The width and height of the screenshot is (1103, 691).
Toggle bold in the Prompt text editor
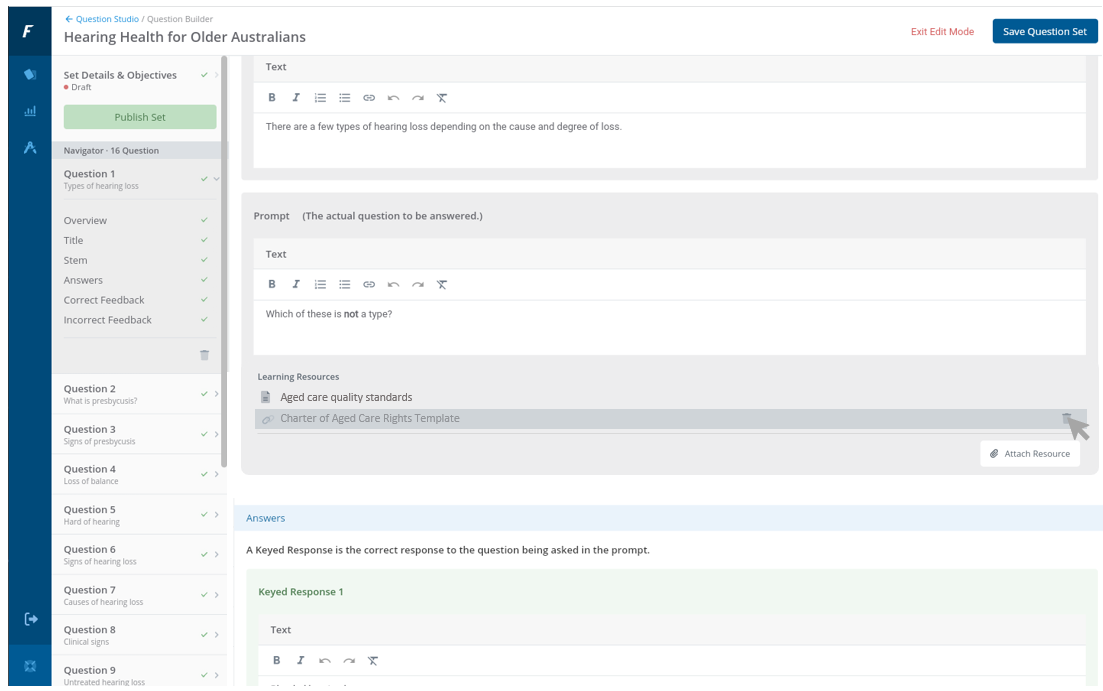coord(272,285)
